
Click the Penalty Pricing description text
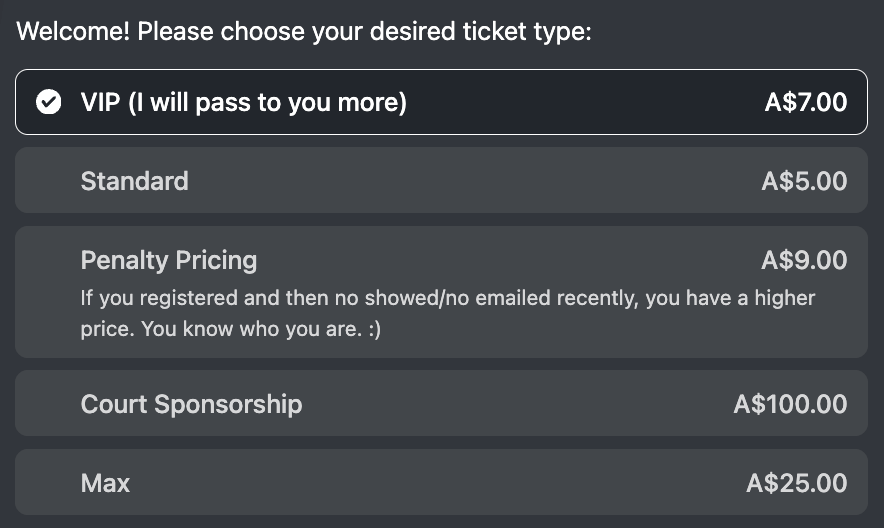pos(447,298)
